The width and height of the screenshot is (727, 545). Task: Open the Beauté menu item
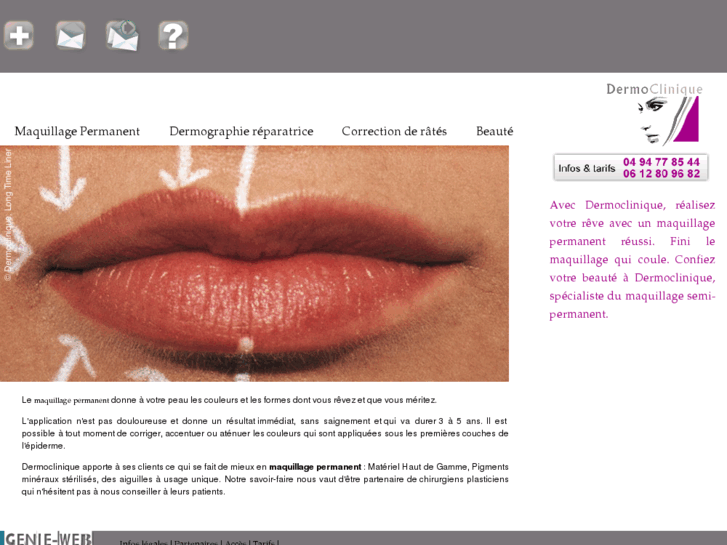[x=495, y=131]
